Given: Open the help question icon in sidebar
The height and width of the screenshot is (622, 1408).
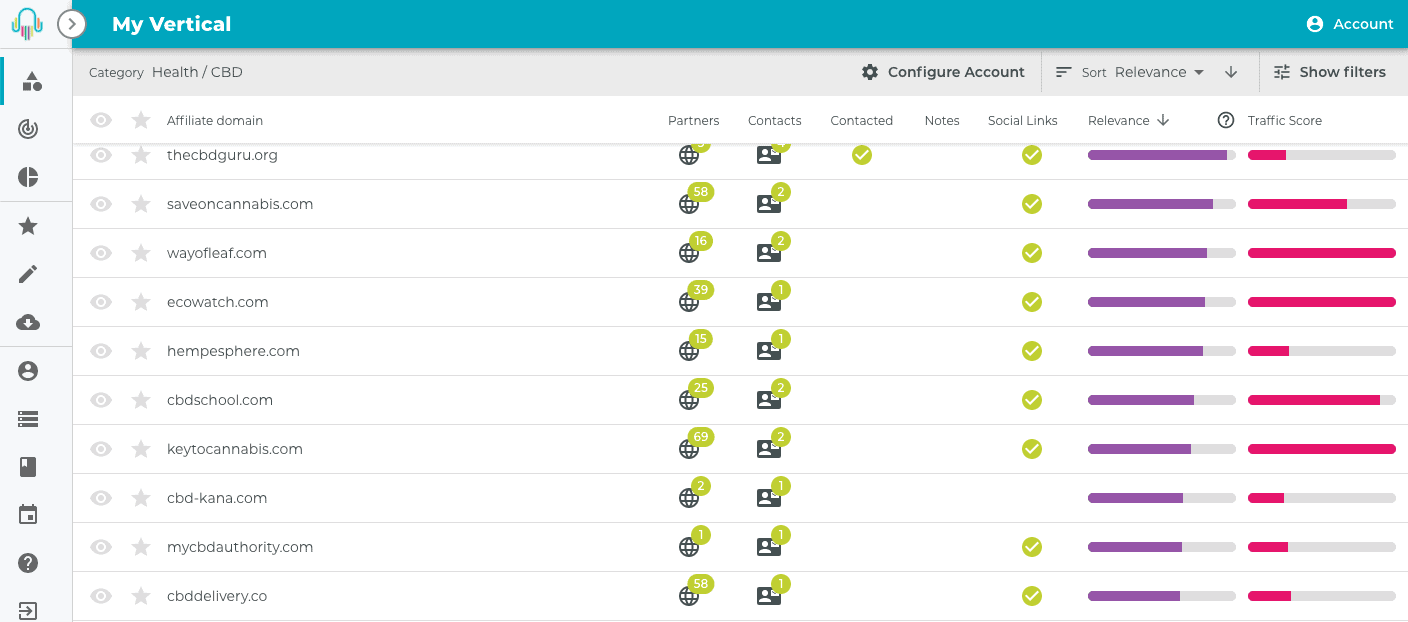Looking at the screenshot, I should pos(29,563).
